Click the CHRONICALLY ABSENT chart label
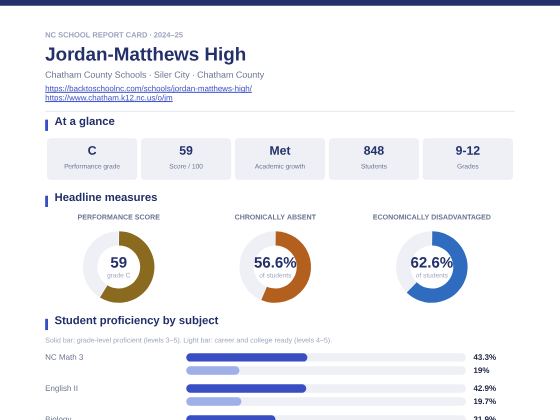Screen dimensions: 560x420 click(275, 217)
